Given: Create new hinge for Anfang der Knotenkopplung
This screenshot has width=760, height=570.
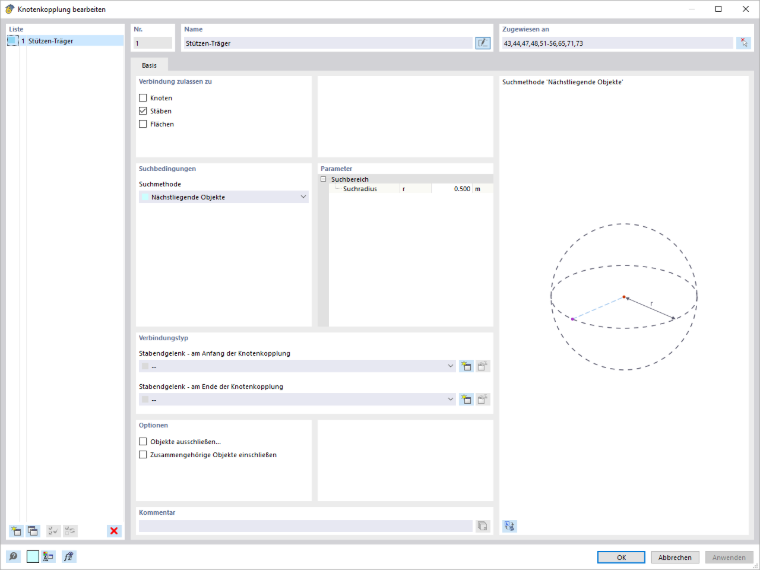Looking at the screenshot, I should 466,366.
